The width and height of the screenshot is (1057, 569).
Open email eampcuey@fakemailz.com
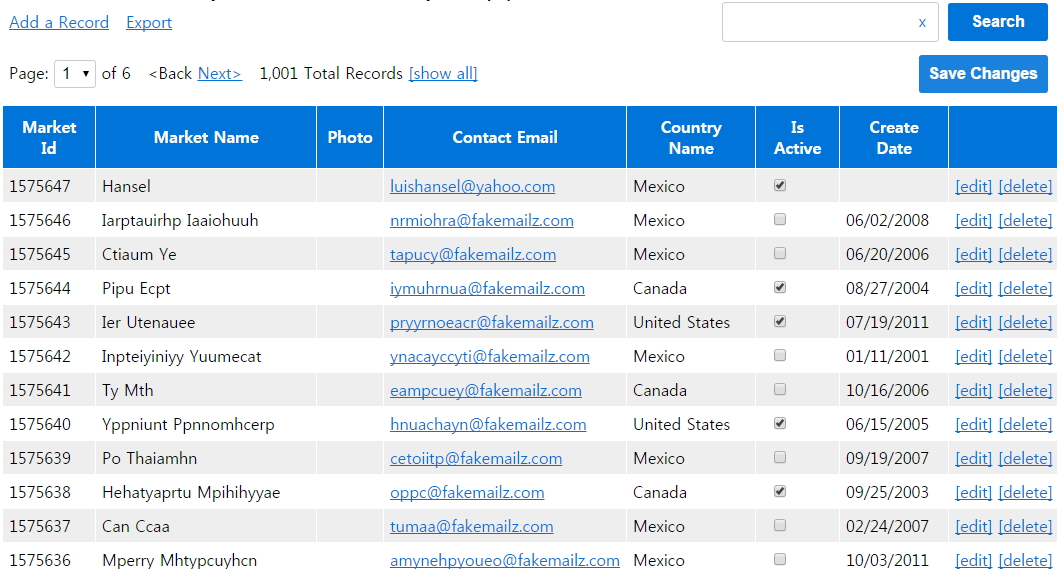[486, 390]
